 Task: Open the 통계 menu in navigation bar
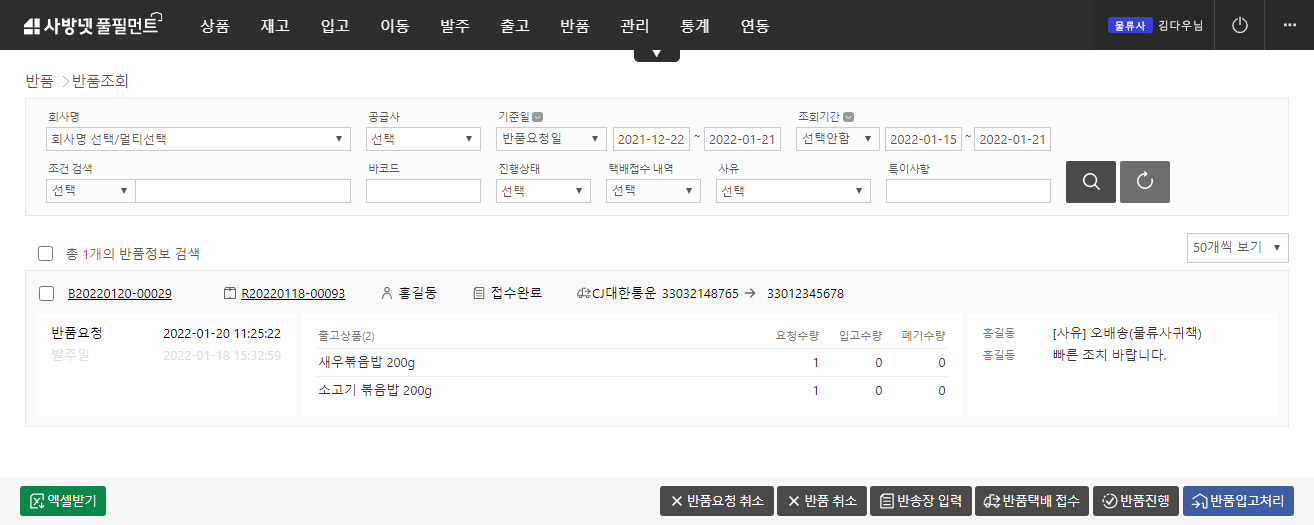[695, 26]
